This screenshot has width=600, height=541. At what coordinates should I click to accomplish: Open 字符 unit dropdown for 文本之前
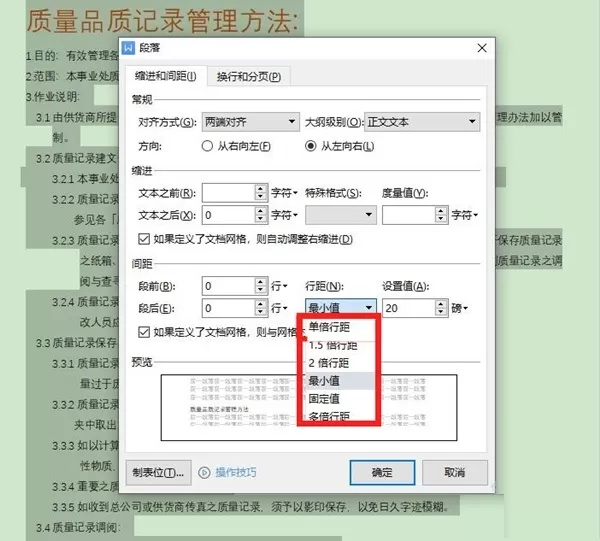[284, 193]
